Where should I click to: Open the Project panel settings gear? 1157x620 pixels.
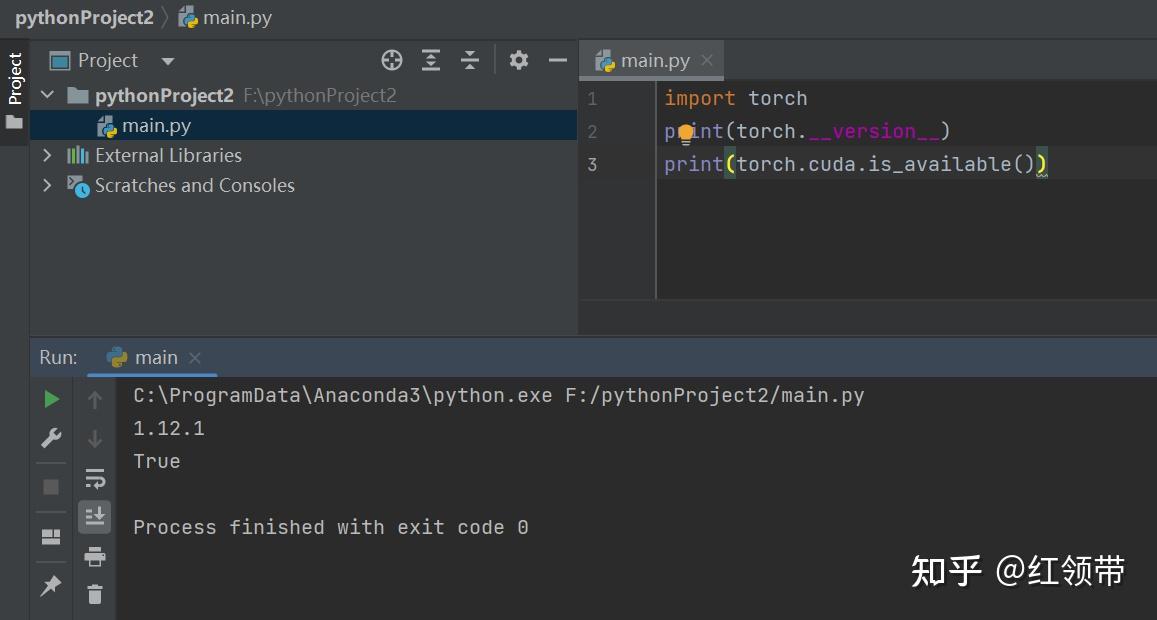(x=519, y=60)
